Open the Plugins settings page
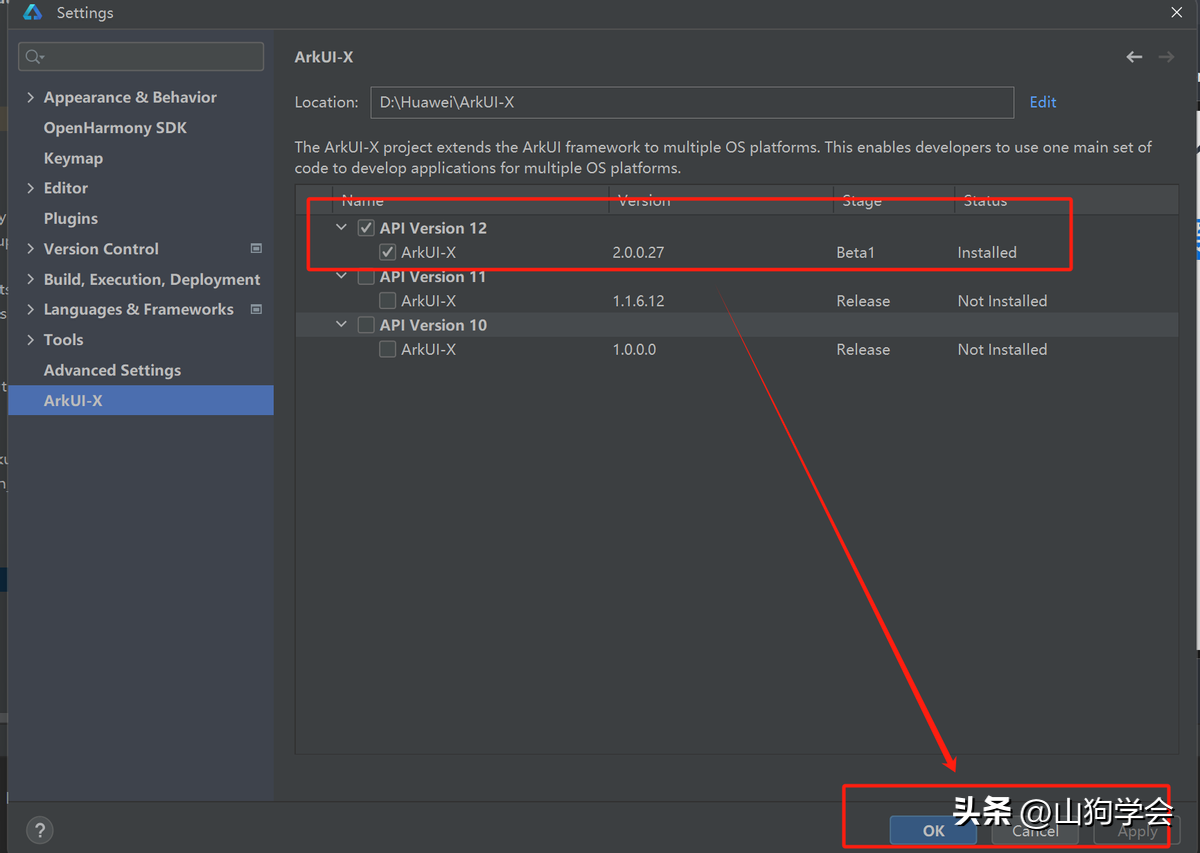The width and height of the screenshot is (1200, 853). click(71, 218)
